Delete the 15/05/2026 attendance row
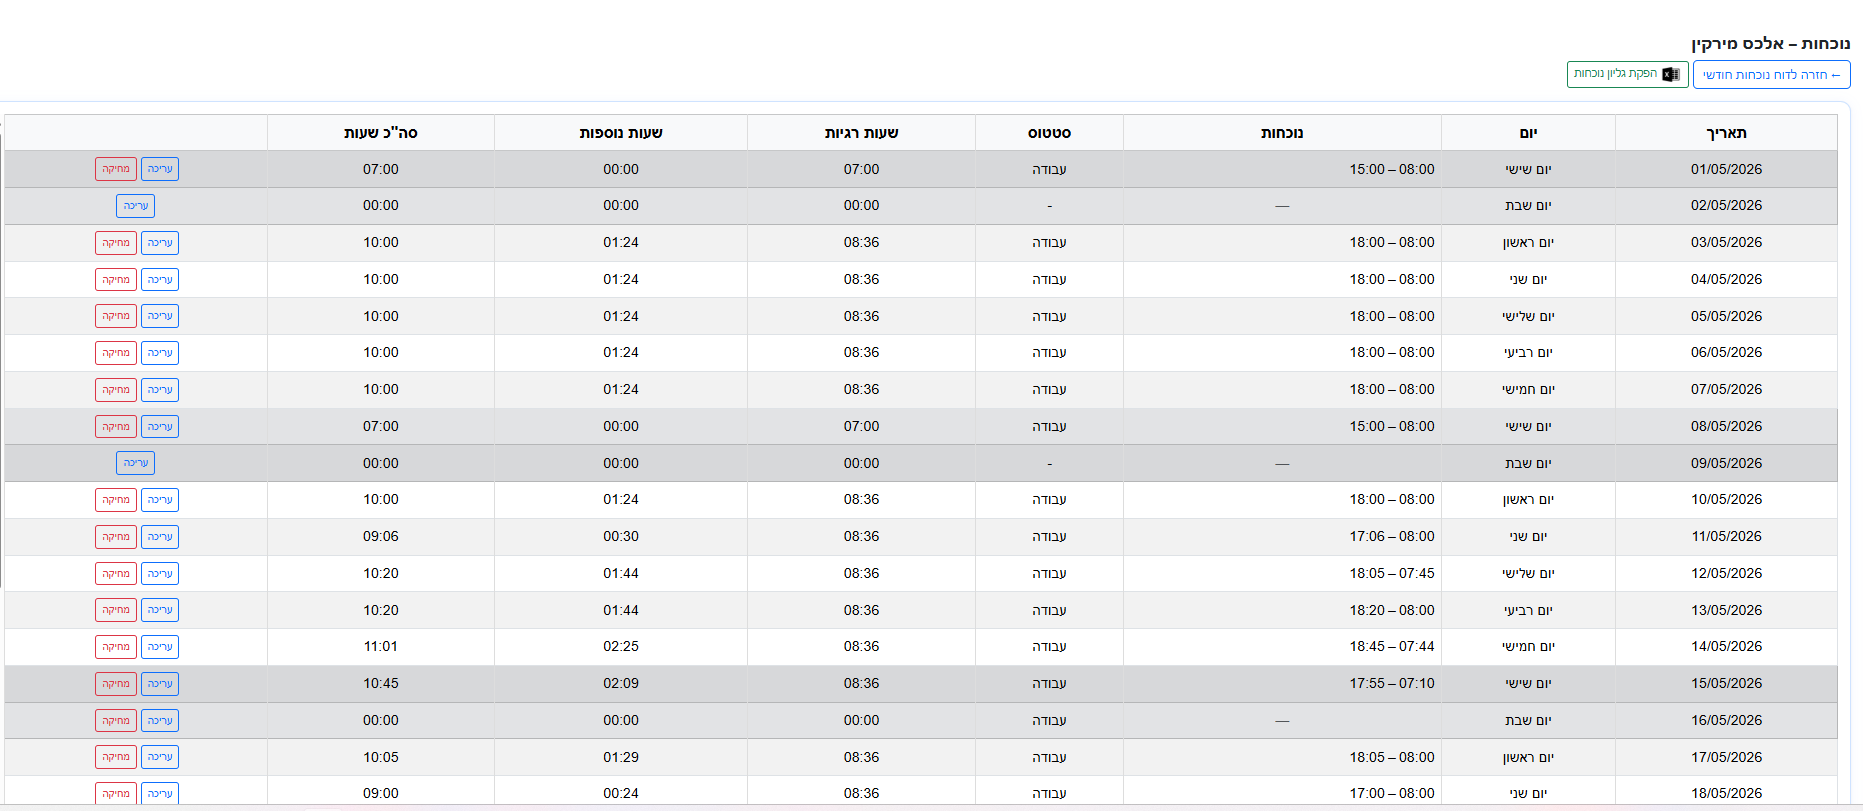 click(116, 684)
